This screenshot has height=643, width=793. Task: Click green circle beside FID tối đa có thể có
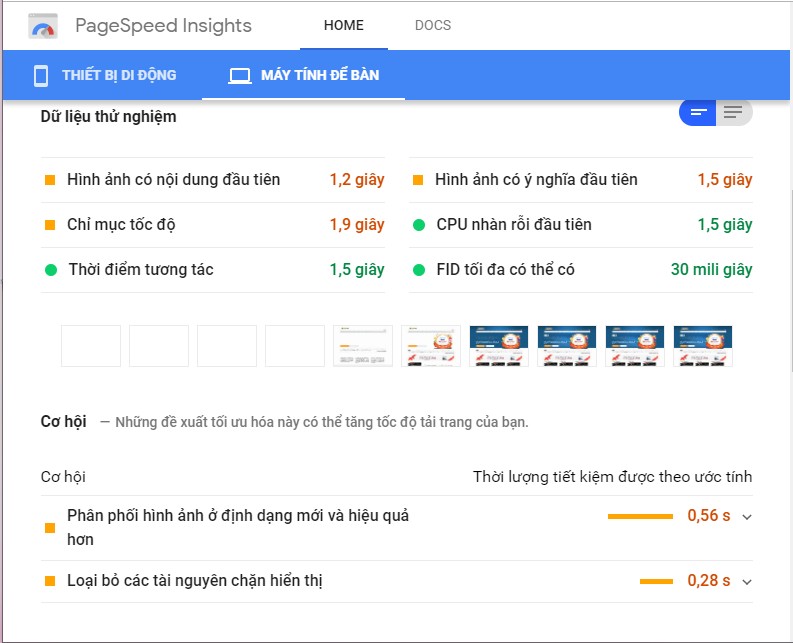(419, 270)
